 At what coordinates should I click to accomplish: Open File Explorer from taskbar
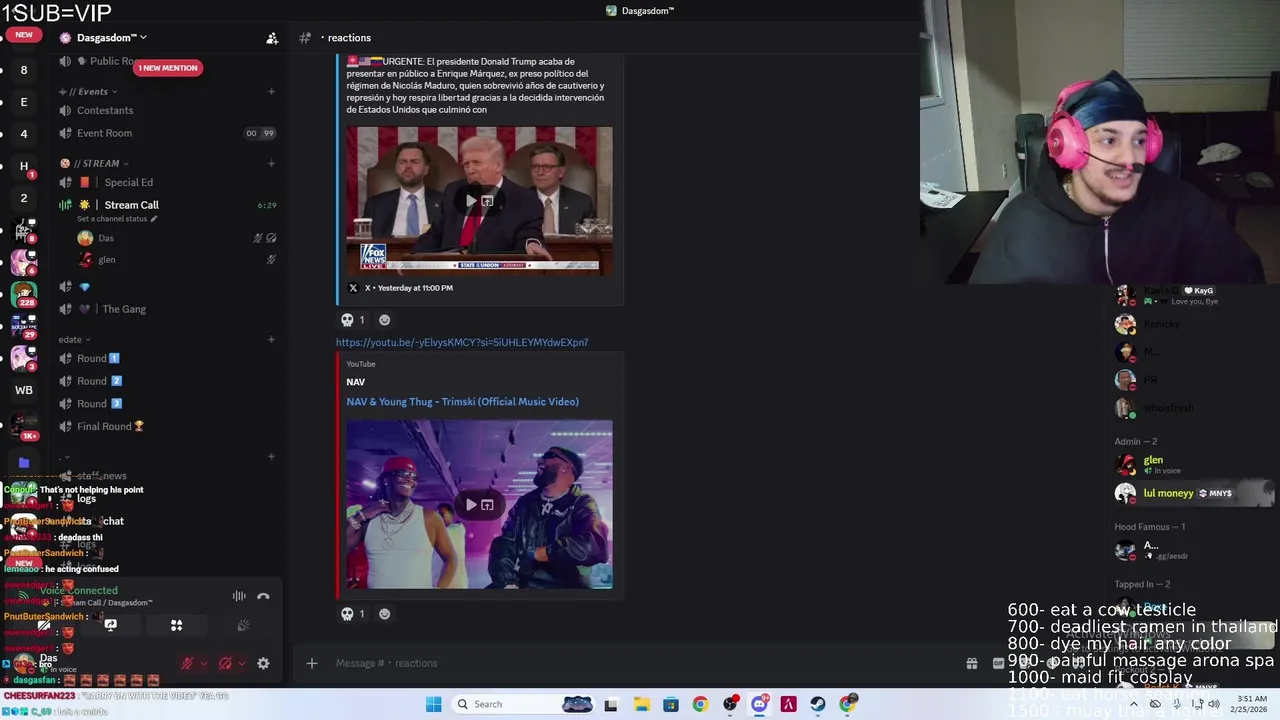pos(641,704)
